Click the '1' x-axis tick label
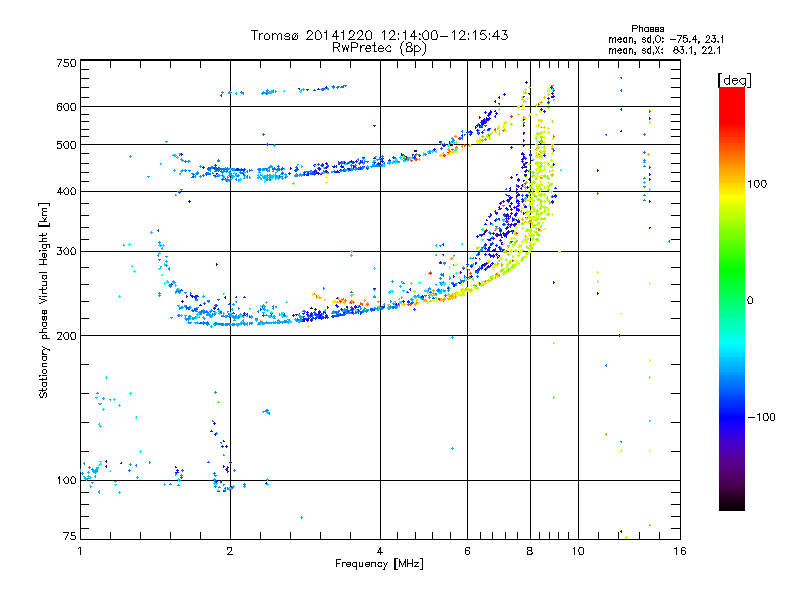 click(x=80, y=551)
